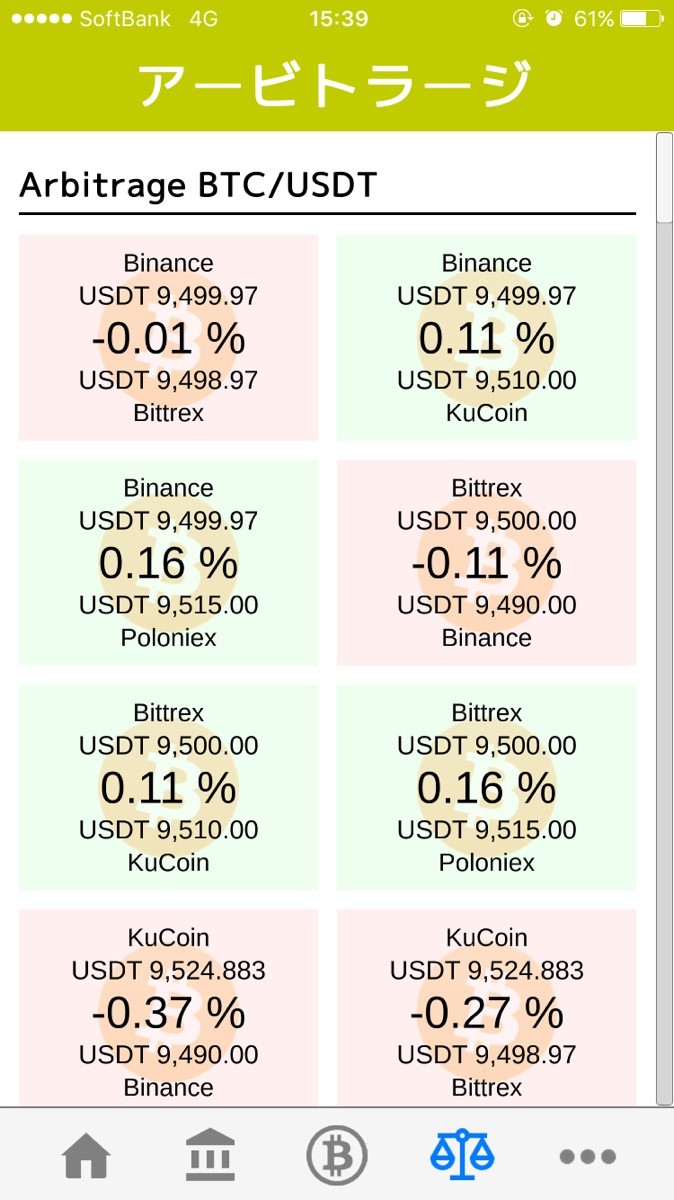Open Binance to KuCoin 0.11 % card
This screenshot has height=1200, width=674.
point(486,338)
